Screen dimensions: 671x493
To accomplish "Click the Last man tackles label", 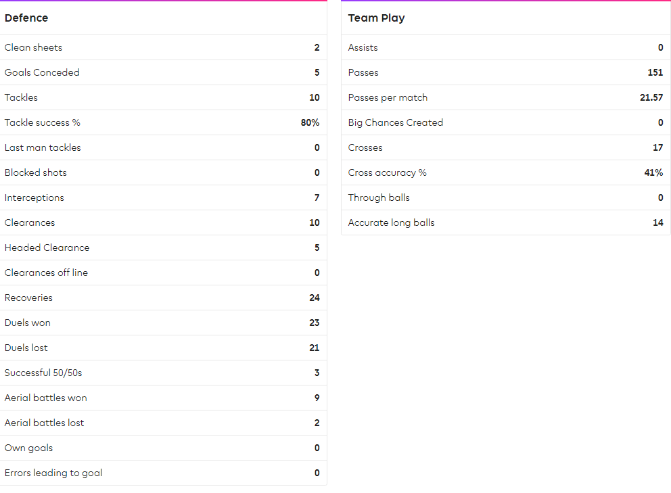I will coord(43,148).
